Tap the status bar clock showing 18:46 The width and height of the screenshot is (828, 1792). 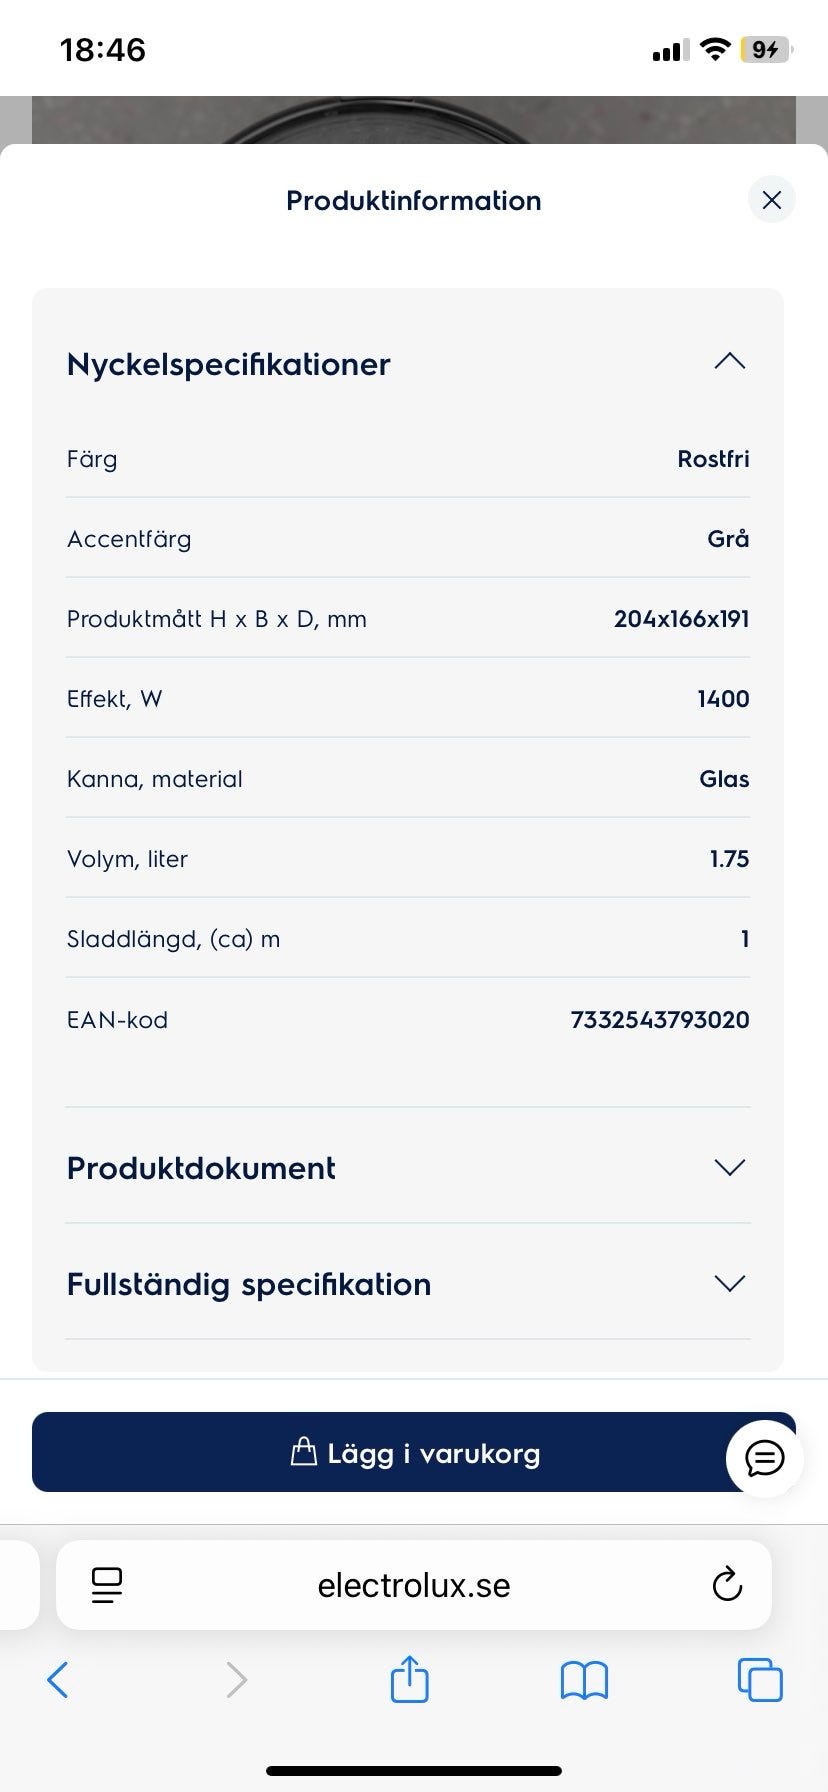tap(103, 50)
